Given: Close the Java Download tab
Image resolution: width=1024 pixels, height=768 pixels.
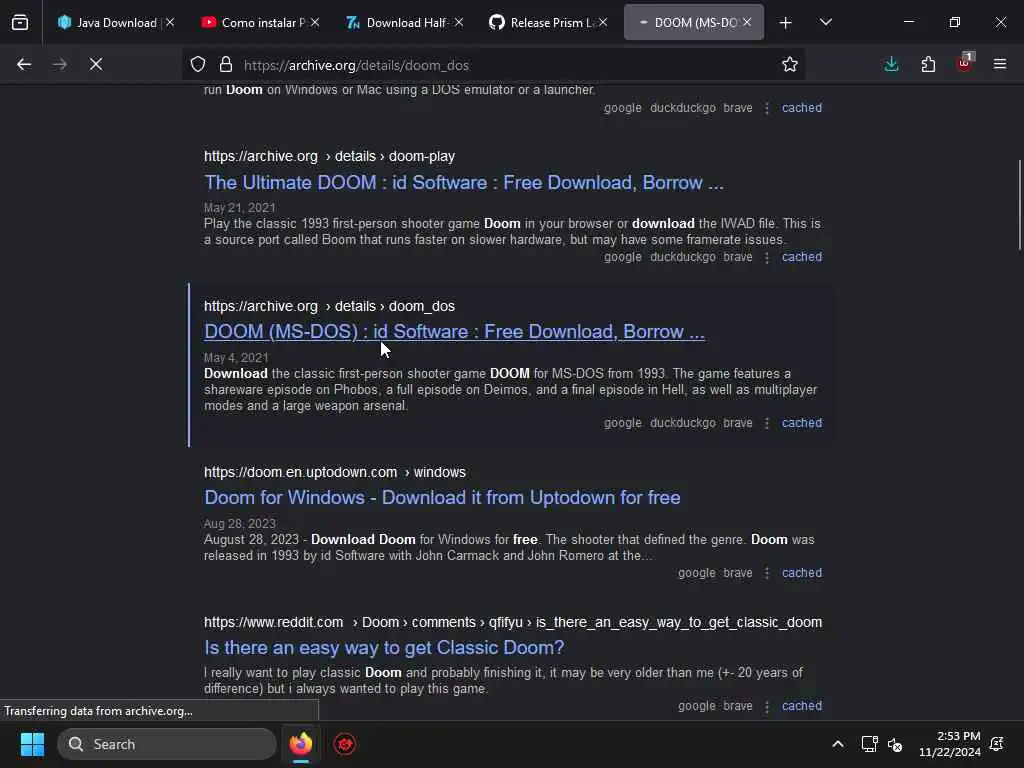Looking at the screenshot, I should pyautogui.click(x=170, y=22).
